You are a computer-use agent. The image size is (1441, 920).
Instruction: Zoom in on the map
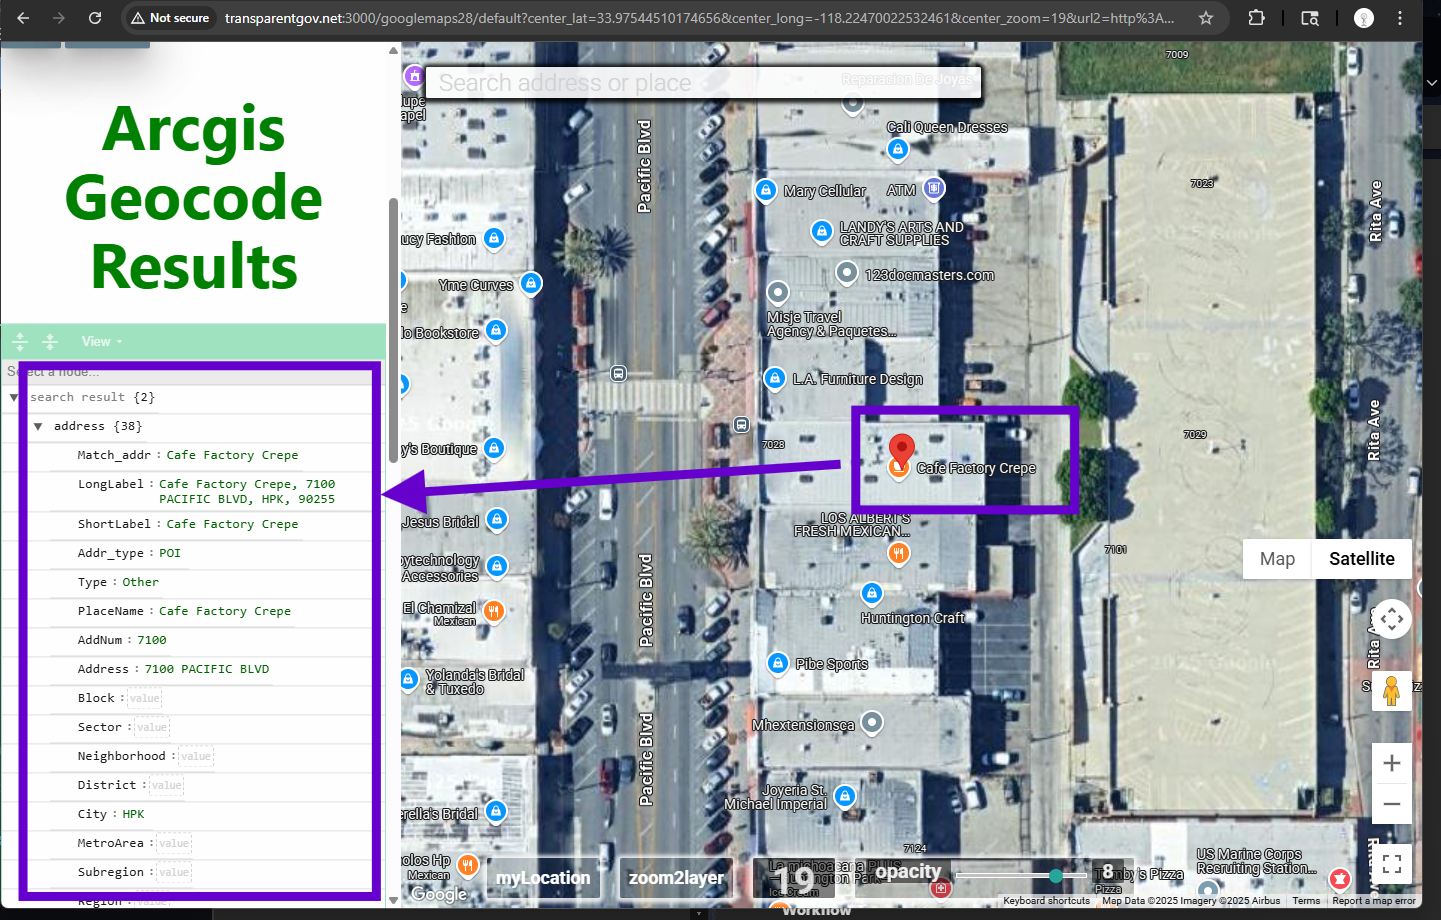[x=1391, y=764]
